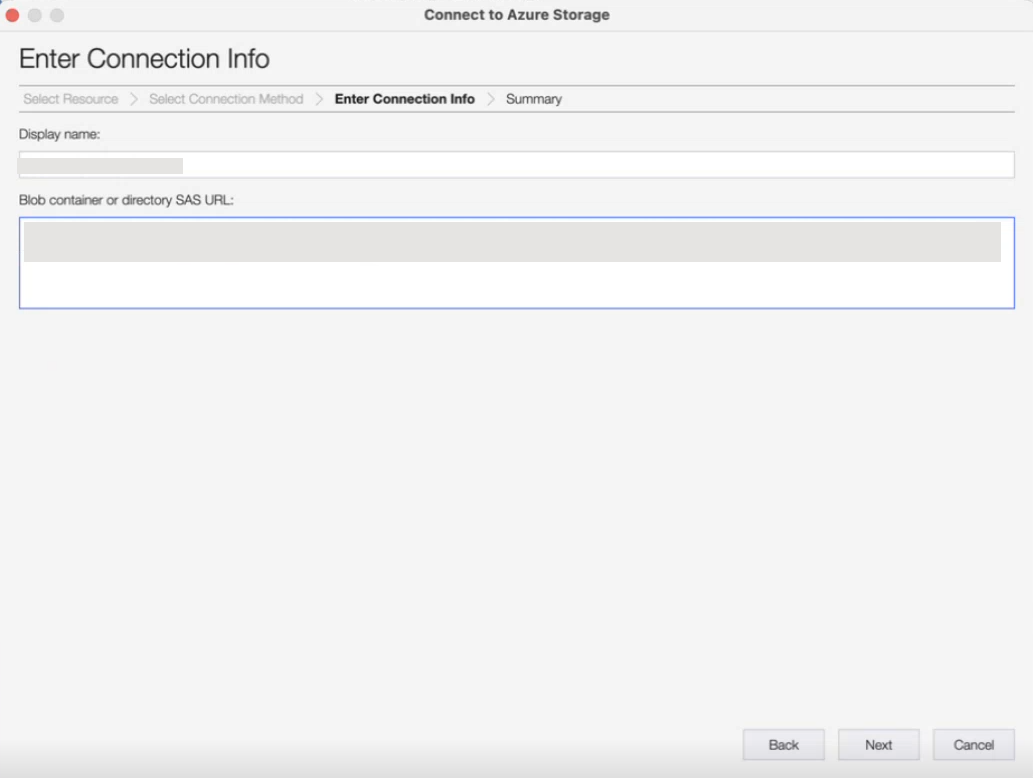Click the chevron after Select Resource
1033x778 pixels.
[134, 99]
